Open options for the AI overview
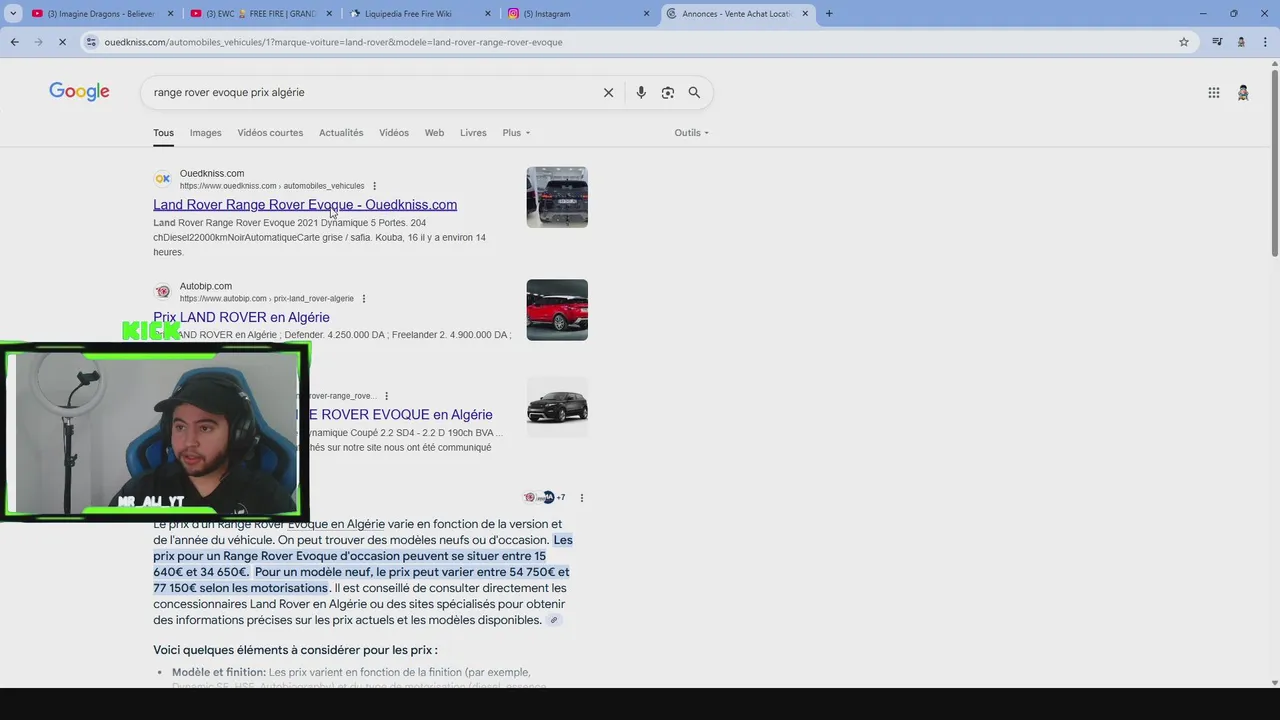 pyautogui.click(x=581, y=498)
